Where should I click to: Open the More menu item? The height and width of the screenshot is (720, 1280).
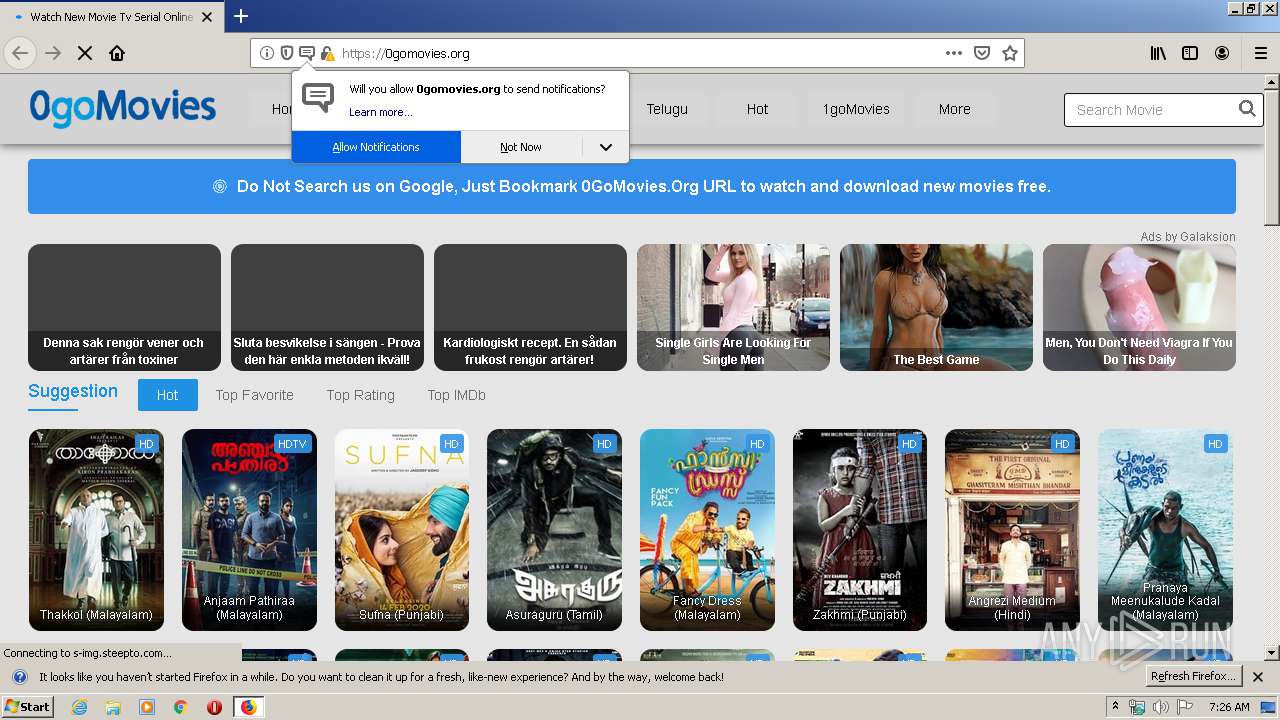(x=954, y=109)
